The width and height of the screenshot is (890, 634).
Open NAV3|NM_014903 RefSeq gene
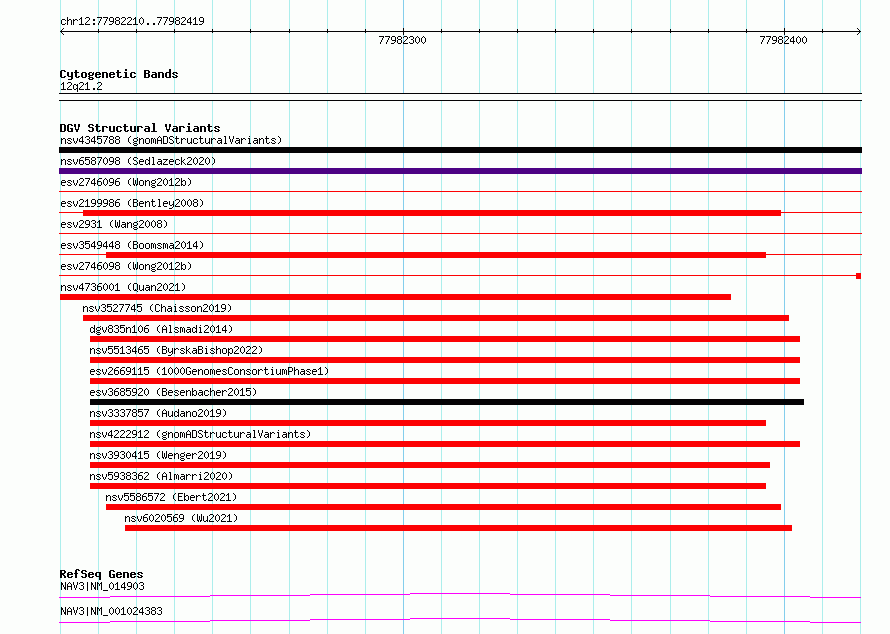click(102, 586)
